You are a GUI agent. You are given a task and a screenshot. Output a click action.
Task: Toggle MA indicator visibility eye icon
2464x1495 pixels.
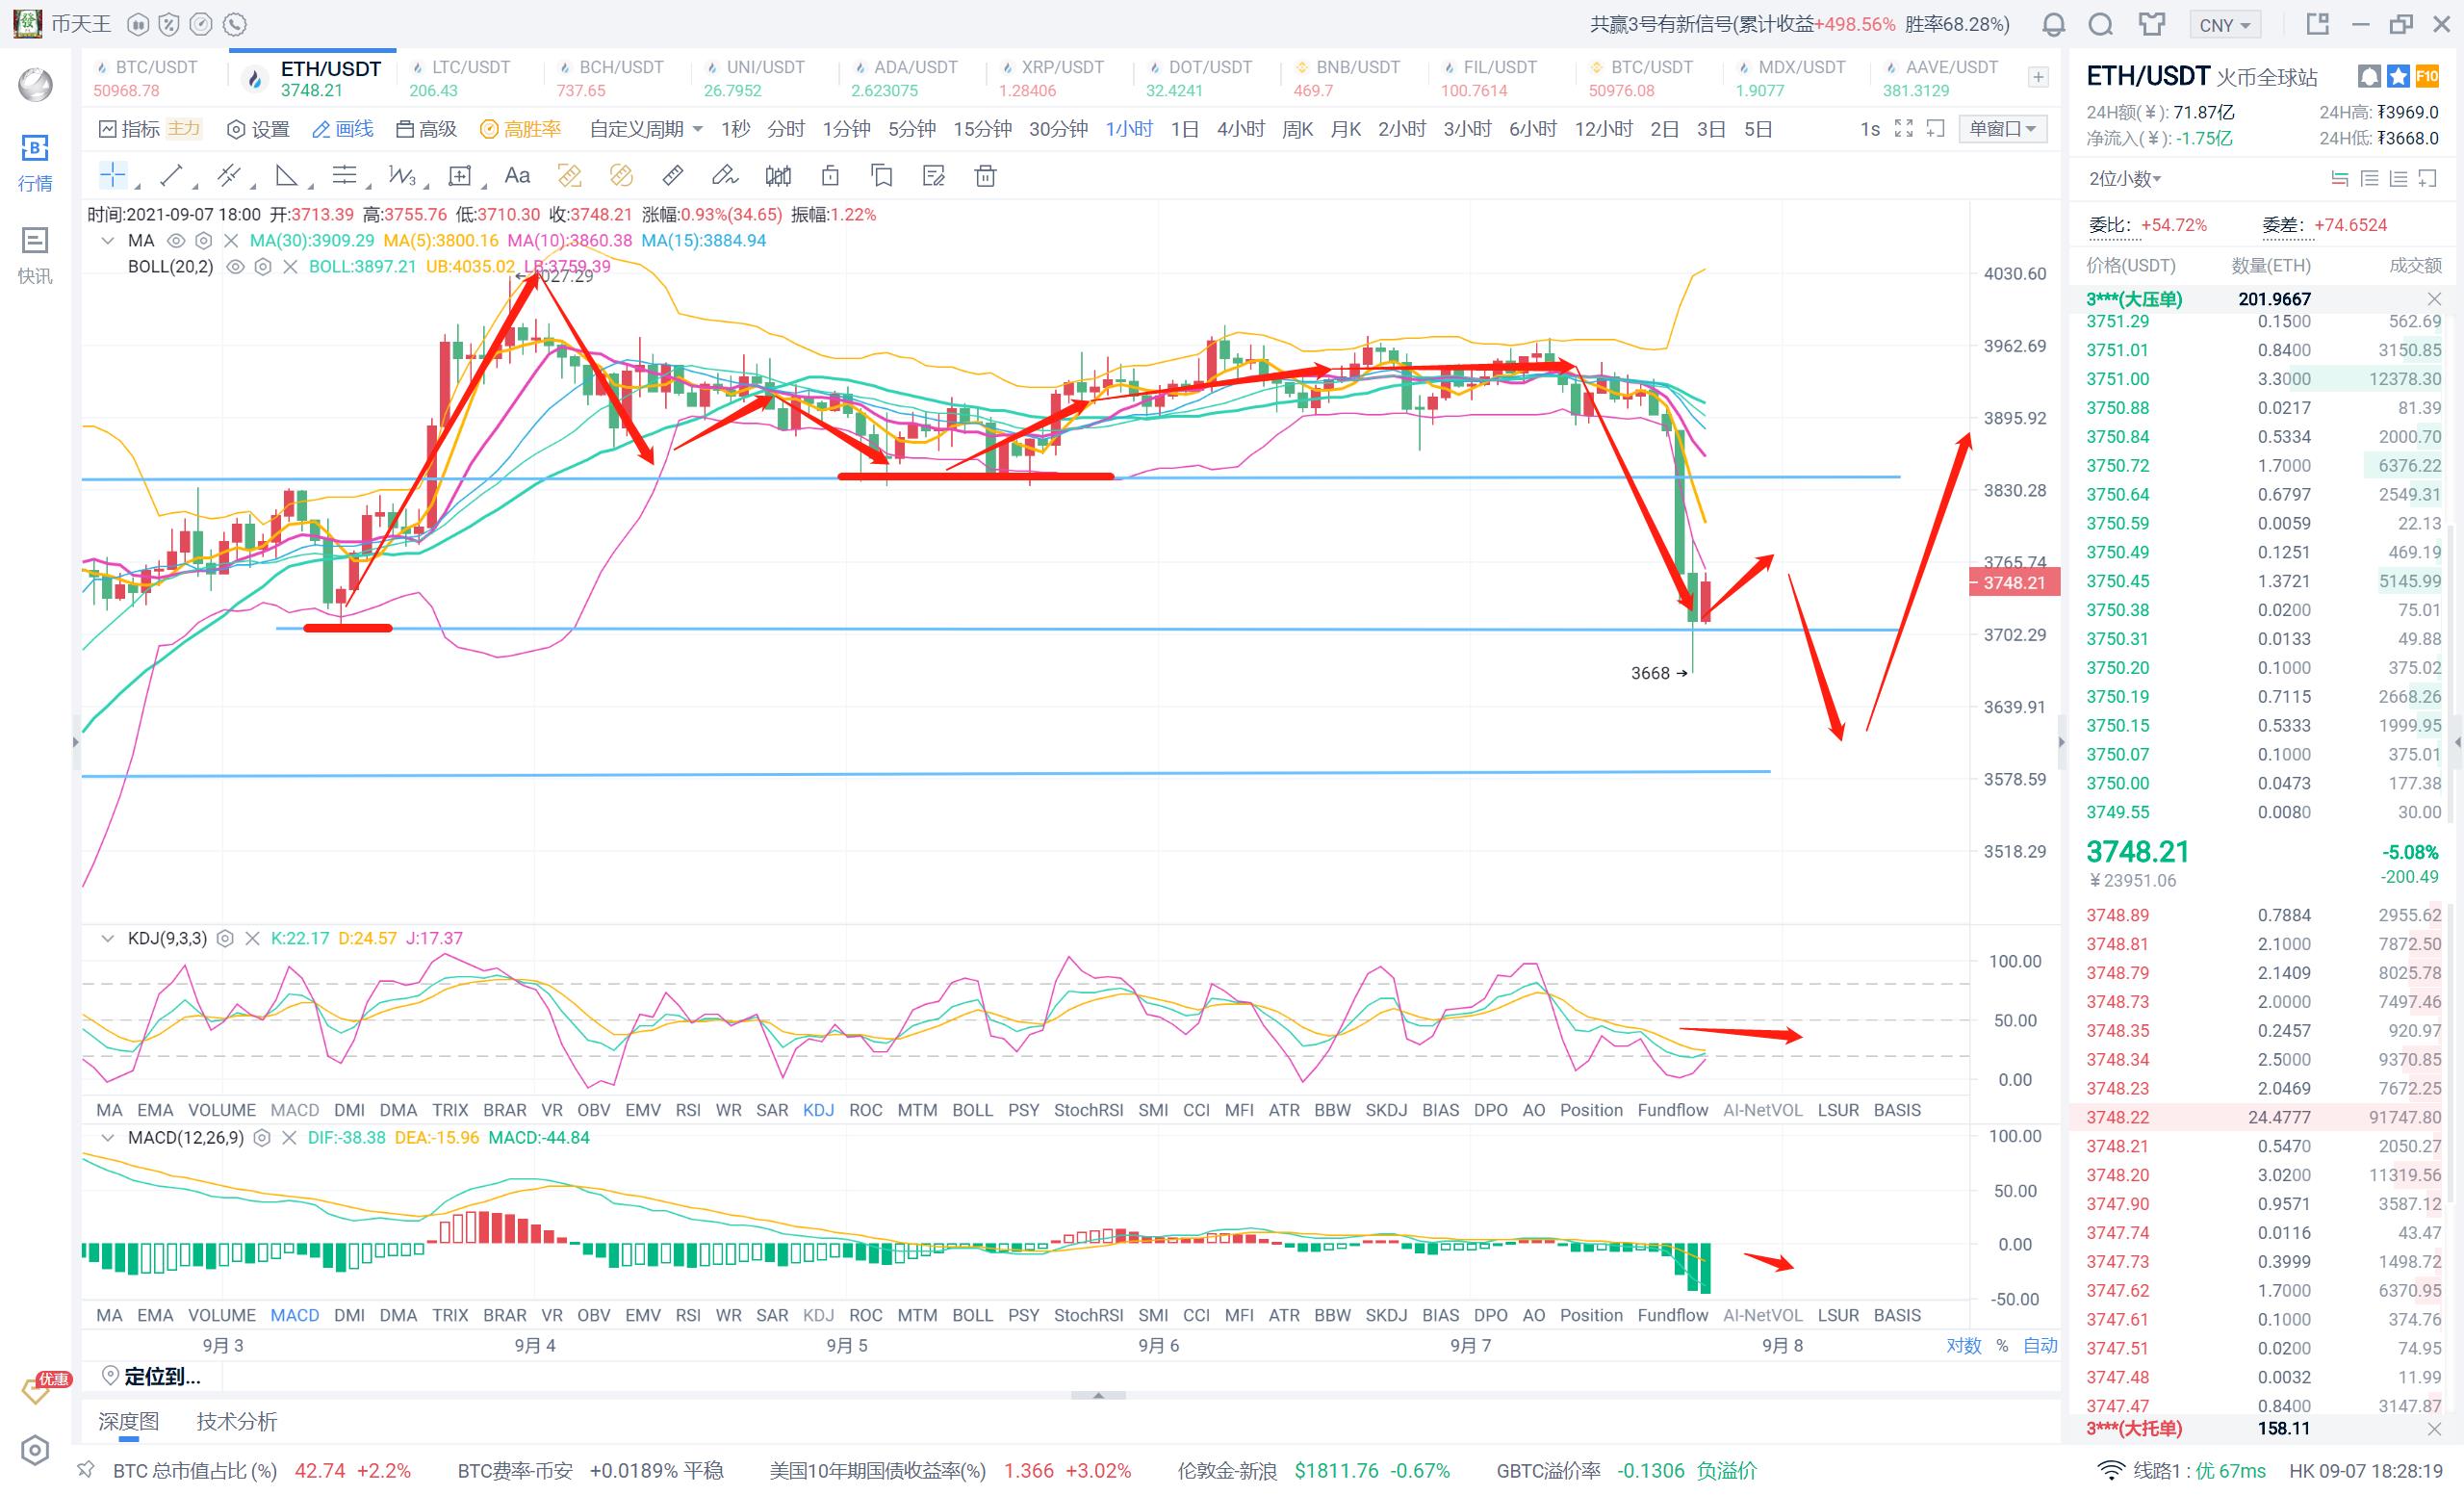click(x=176, y=241)
